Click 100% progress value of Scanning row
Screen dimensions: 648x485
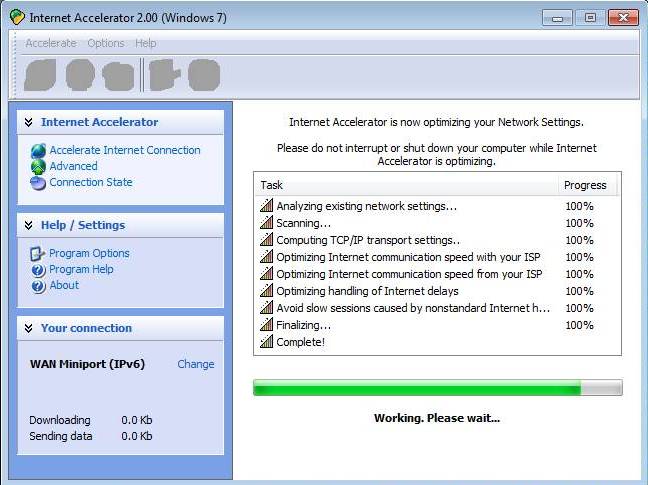click(x=579, y=223)
